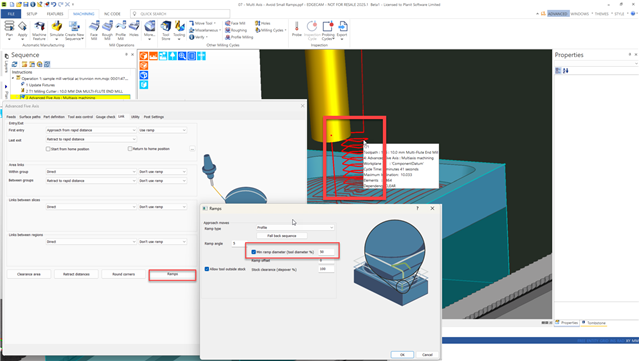Viewport: 639px width, 361px height.
Task: Launch the Simulate tool
Action: (57, 30)
